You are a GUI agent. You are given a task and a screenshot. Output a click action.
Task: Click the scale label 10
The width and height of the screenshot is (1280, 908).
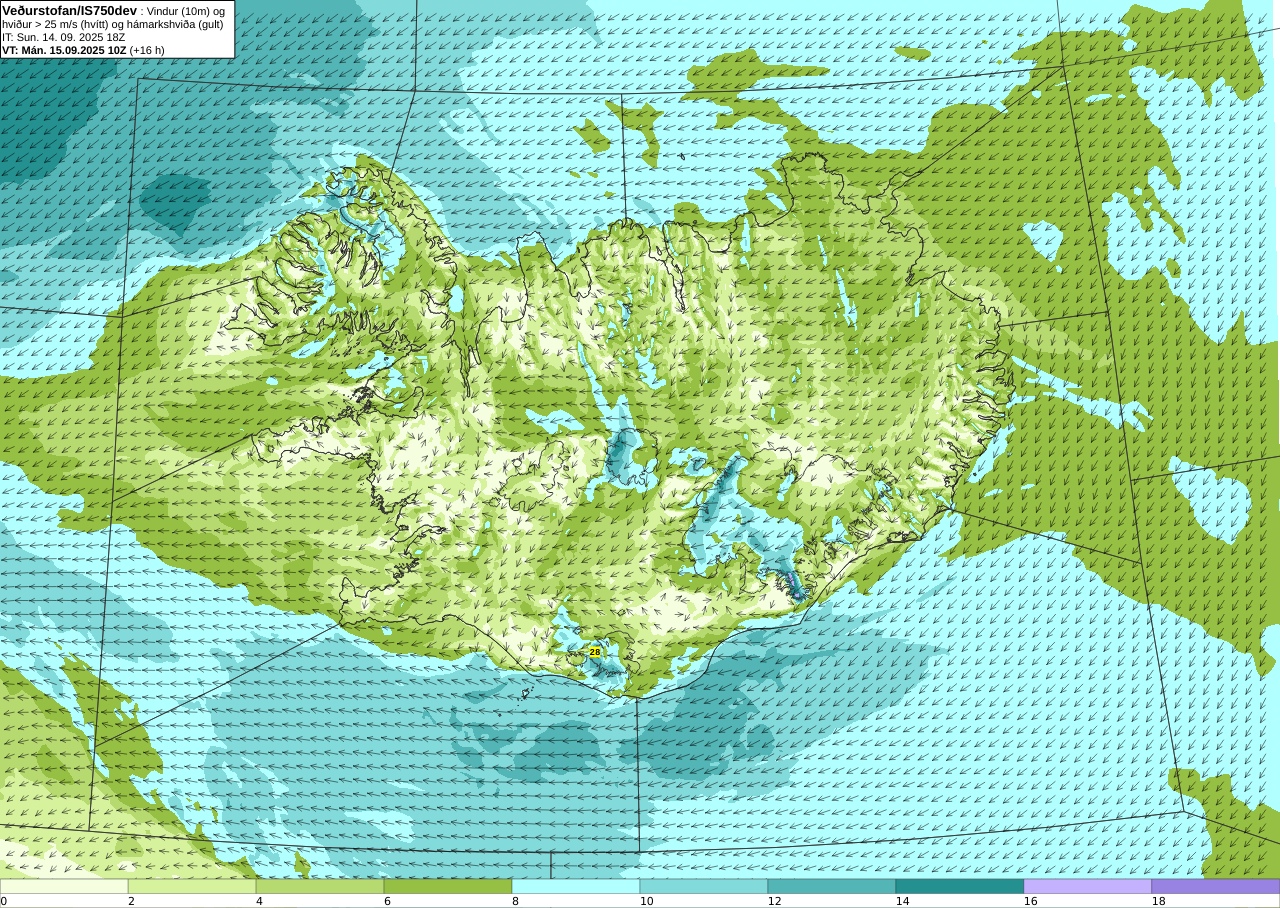coord(647,901)
